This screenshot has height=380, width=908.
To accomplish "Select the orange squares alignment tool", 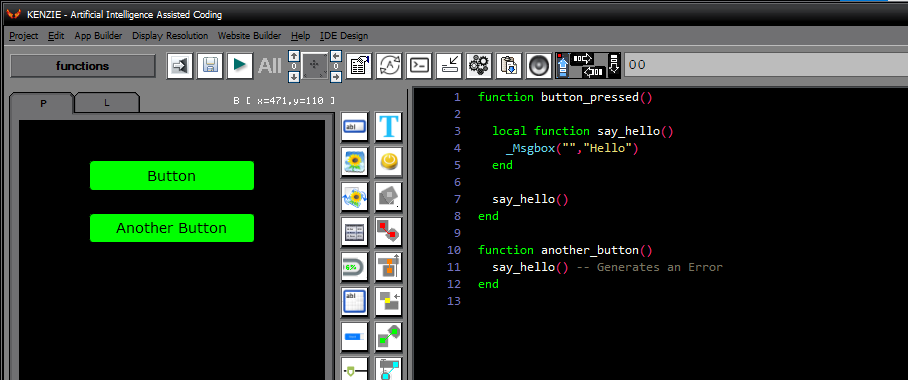I will (389, 266).
